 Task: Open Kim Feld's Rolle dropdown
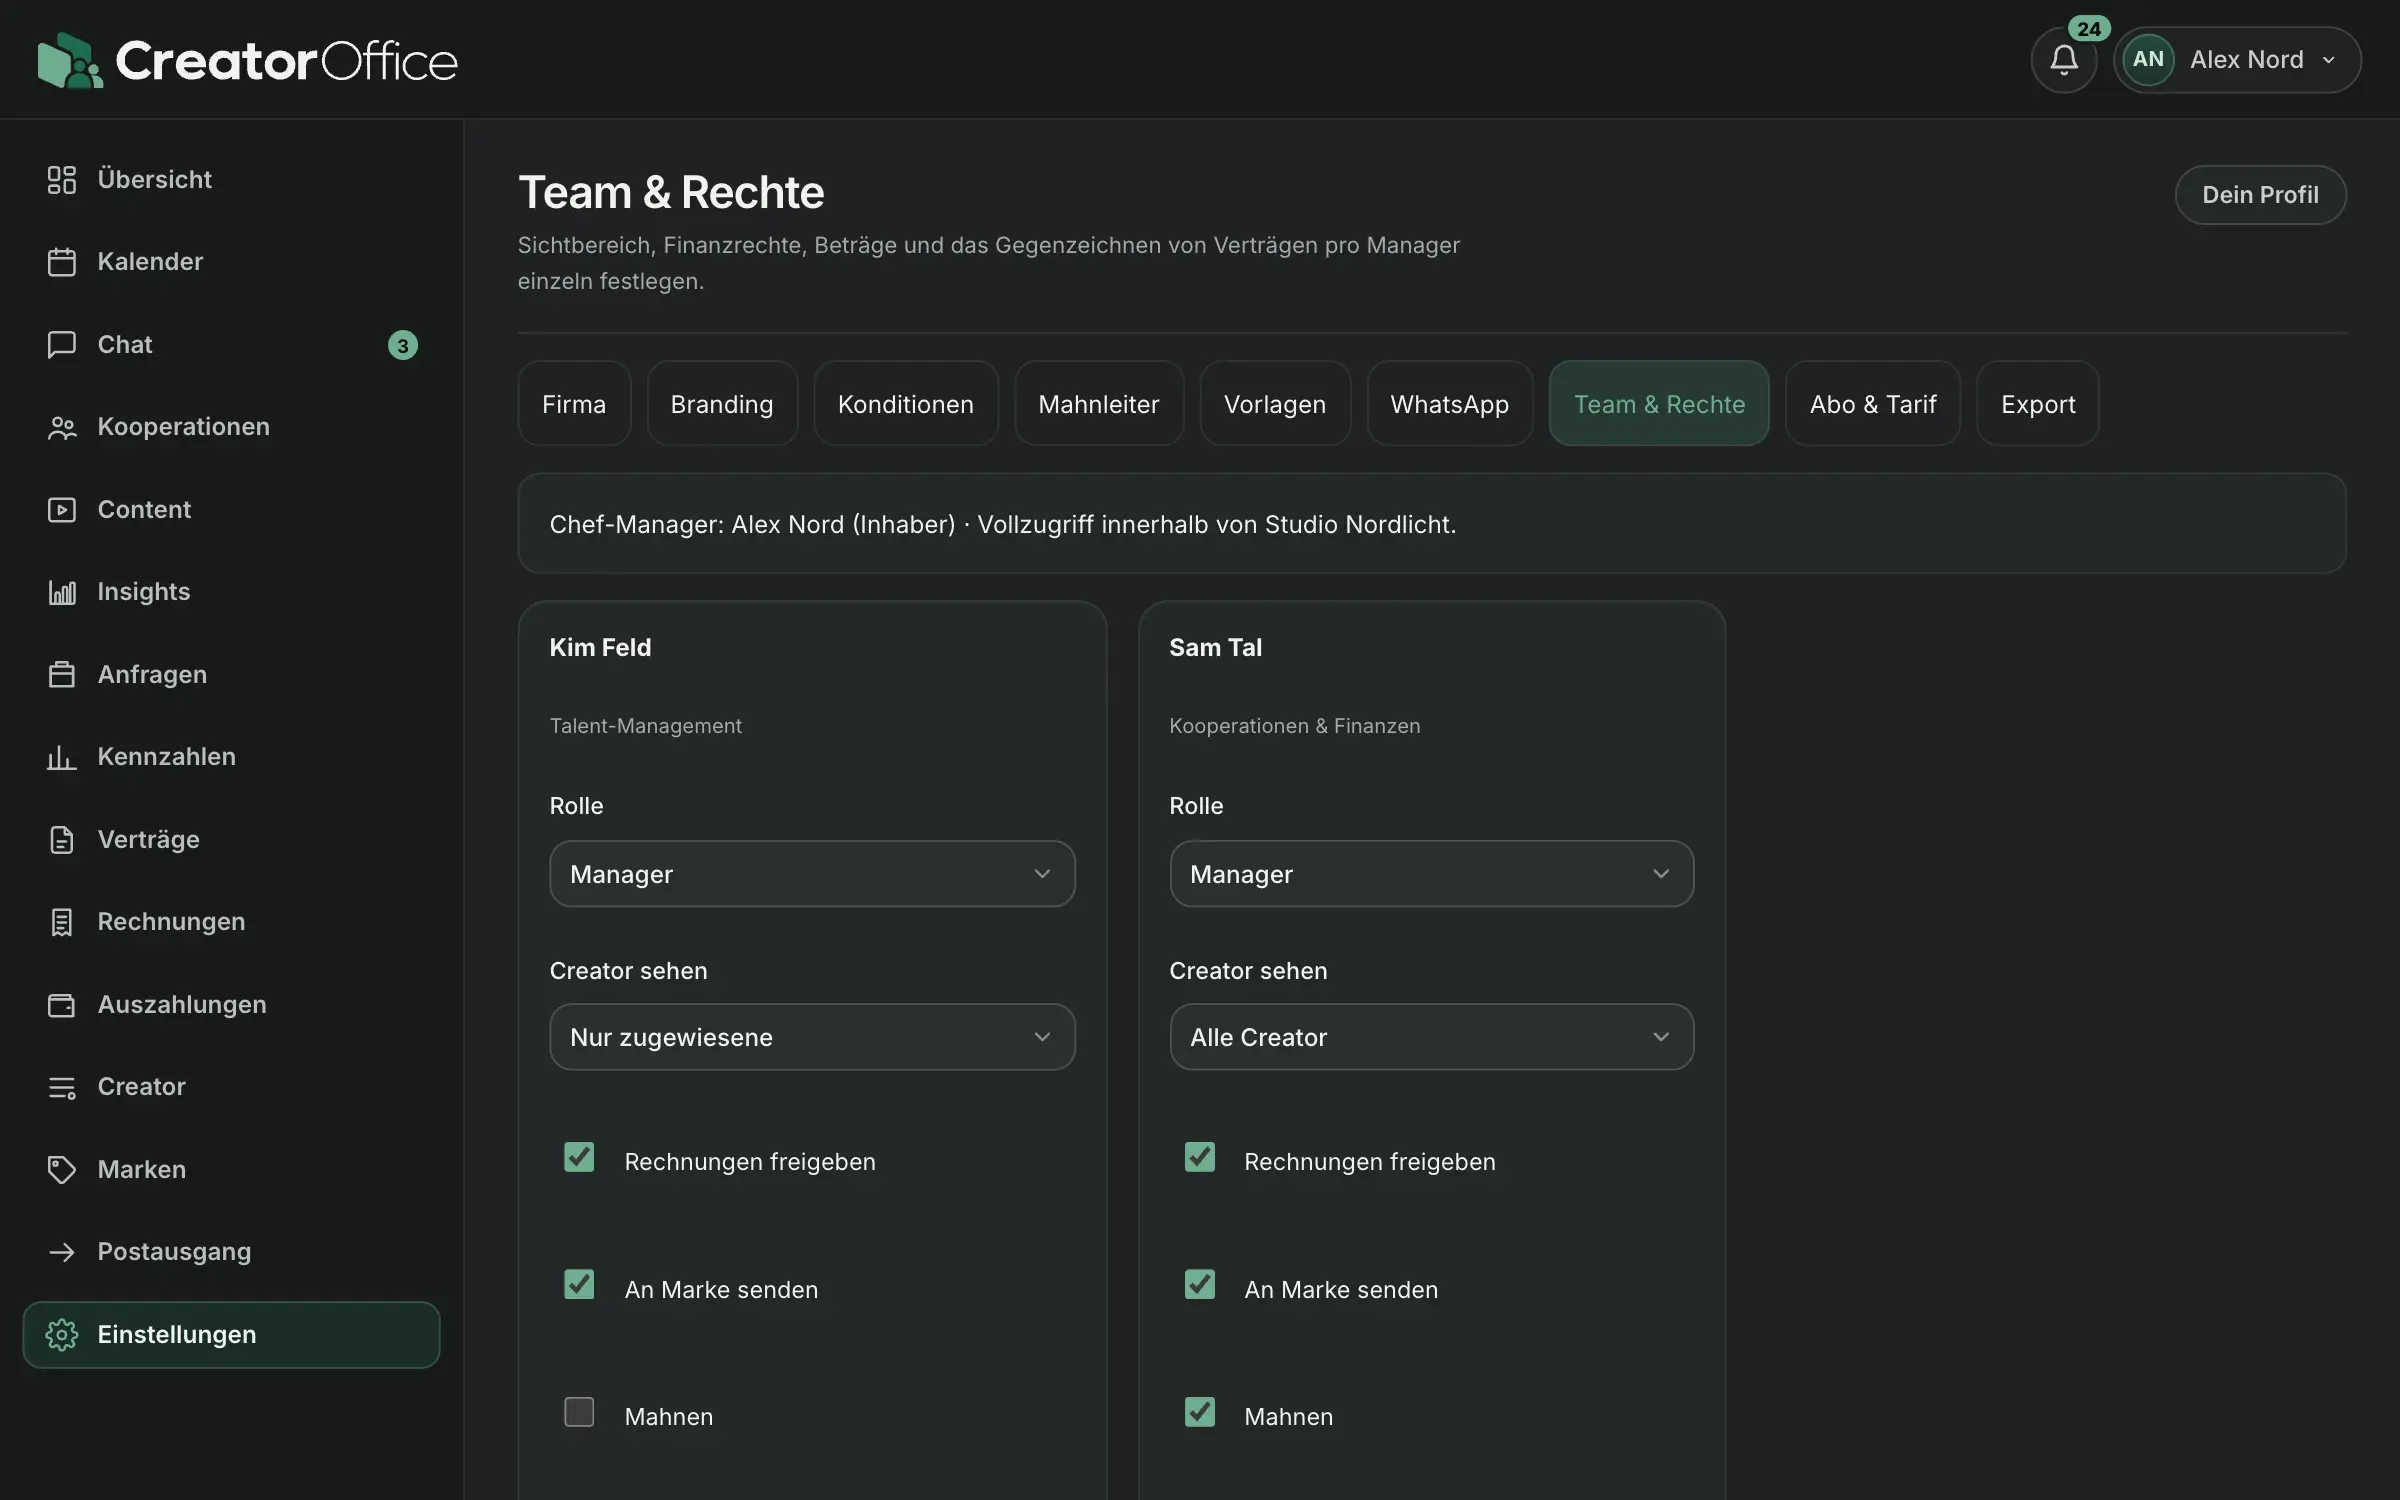812,874
